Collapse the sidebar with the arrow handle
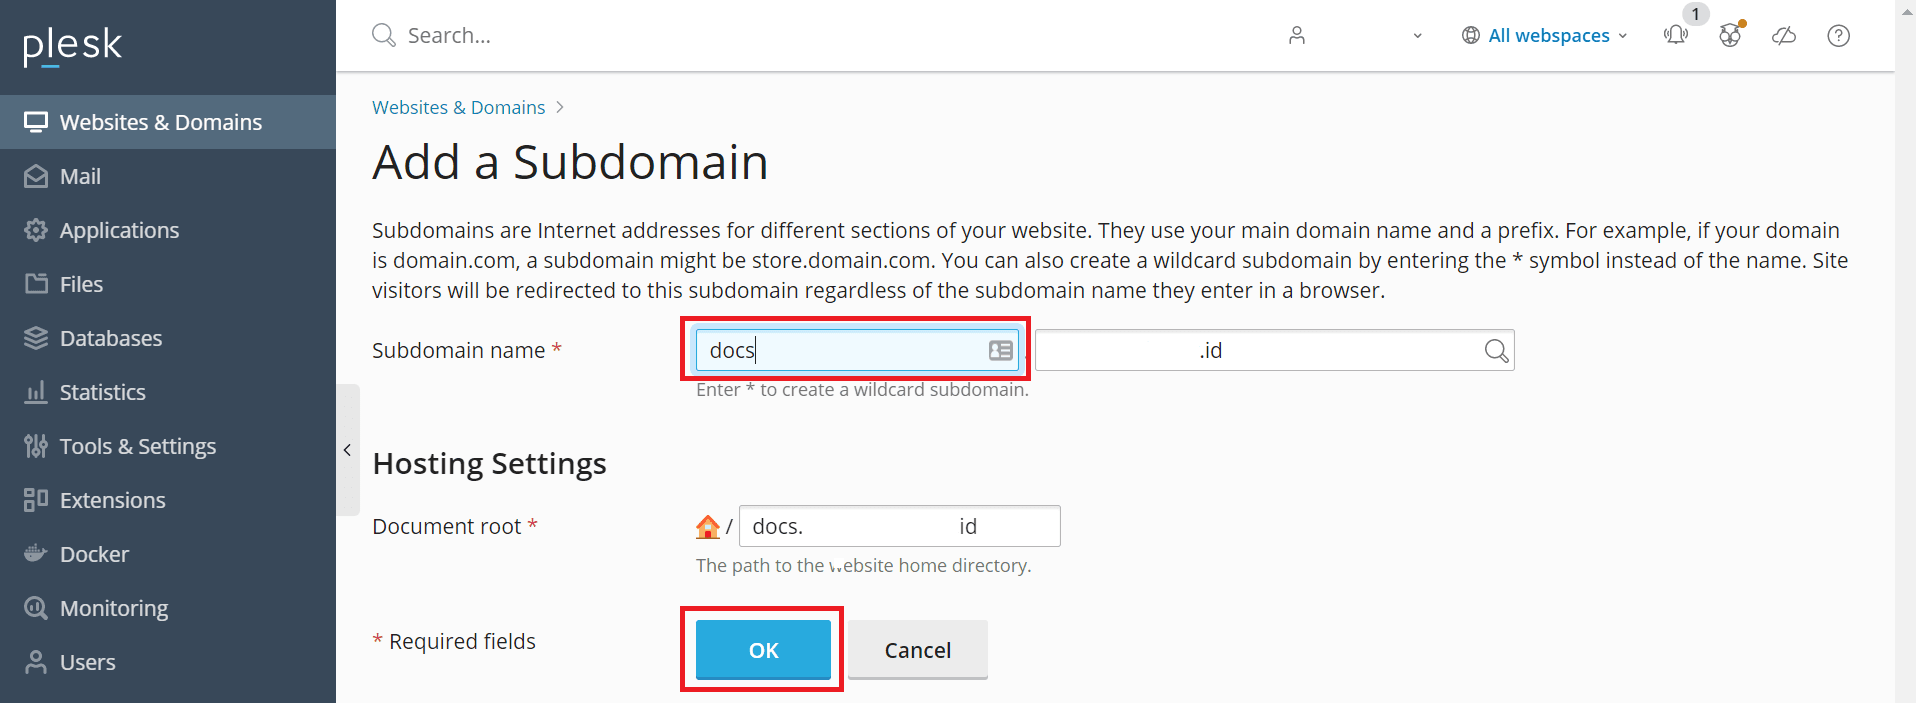The width and height of the screenshot is (1916, 703). 347,450
